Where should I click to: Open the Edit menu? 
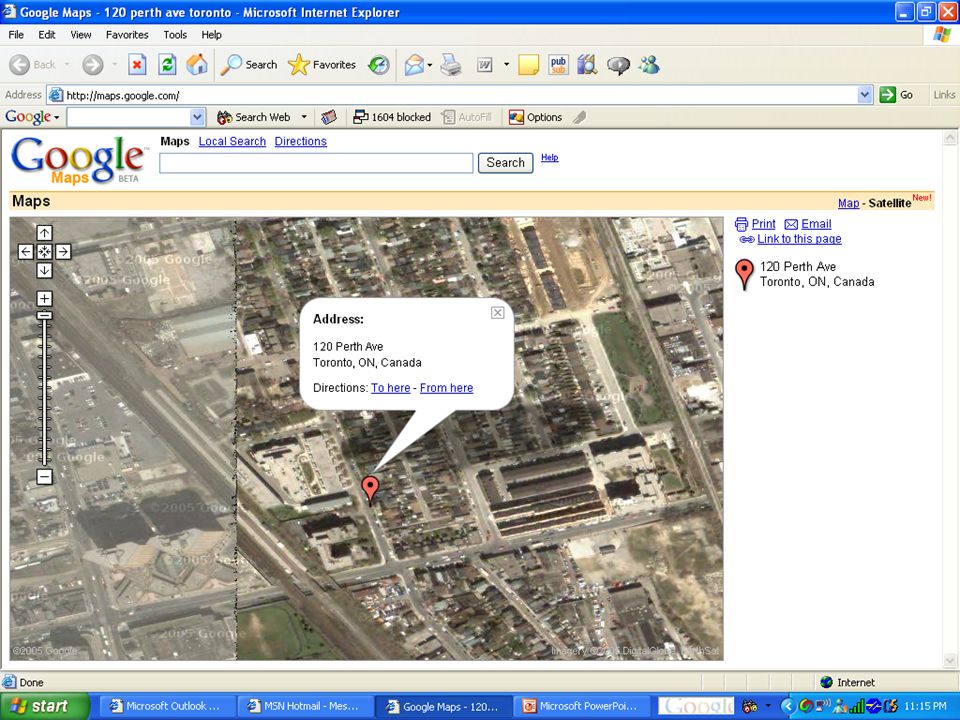[47, 35]
